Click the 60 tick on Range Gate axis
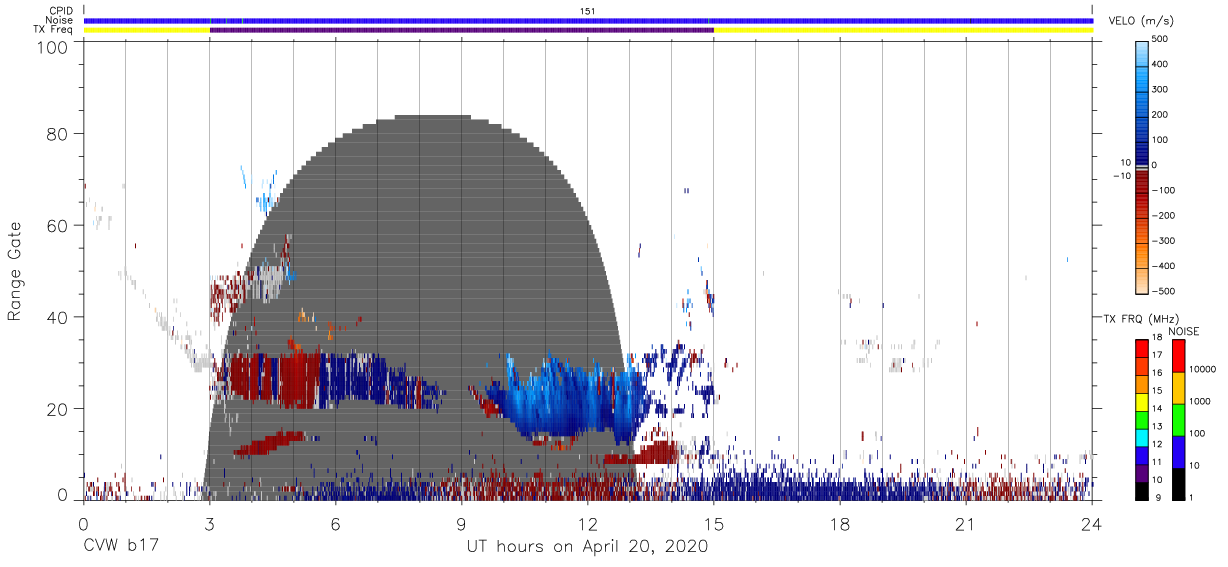1228x567 pixels. (56, 226)
